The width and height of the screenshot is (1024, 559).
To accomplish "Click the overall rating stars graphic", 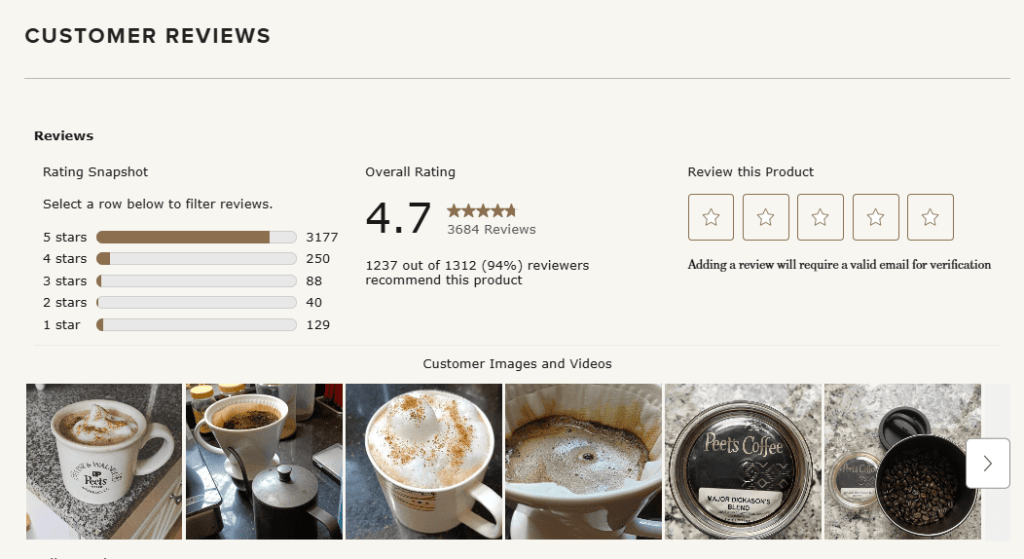I will tap(481, 210).
